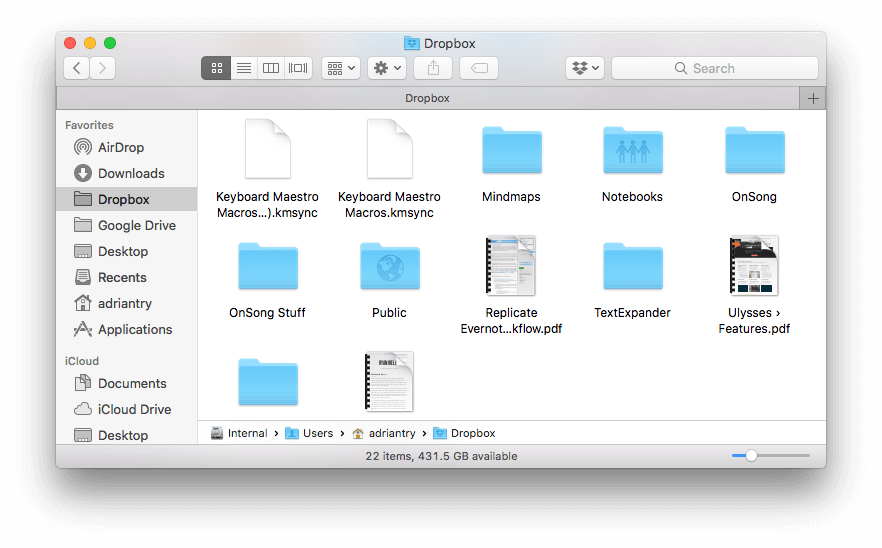882x548 pixels.
Task: Open Desktop under iCloud
Action: (127, 435)
